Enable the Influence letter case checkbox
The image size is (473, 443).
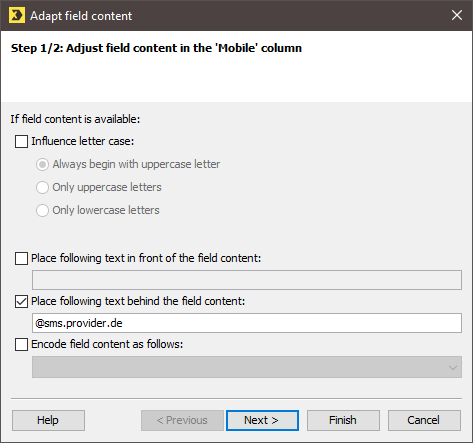coord(21,141)
